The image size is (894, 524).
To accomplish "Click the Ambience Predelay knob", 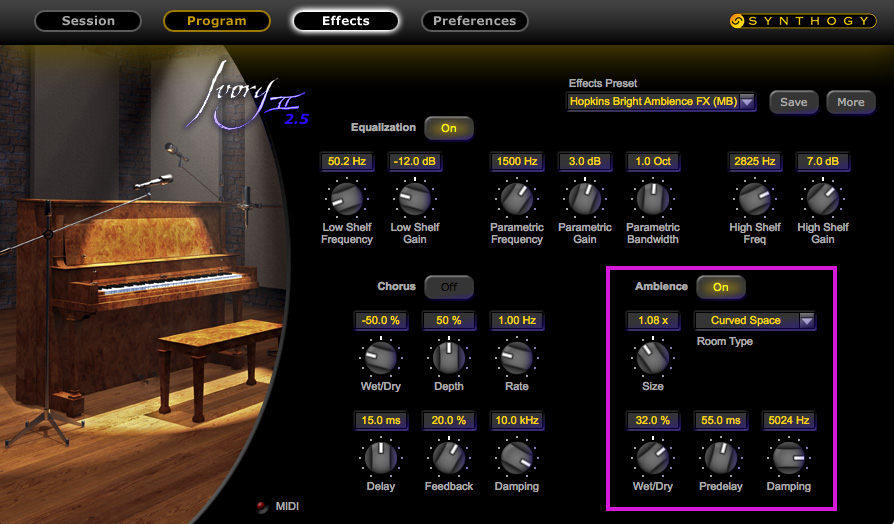I will coord(721,458).
